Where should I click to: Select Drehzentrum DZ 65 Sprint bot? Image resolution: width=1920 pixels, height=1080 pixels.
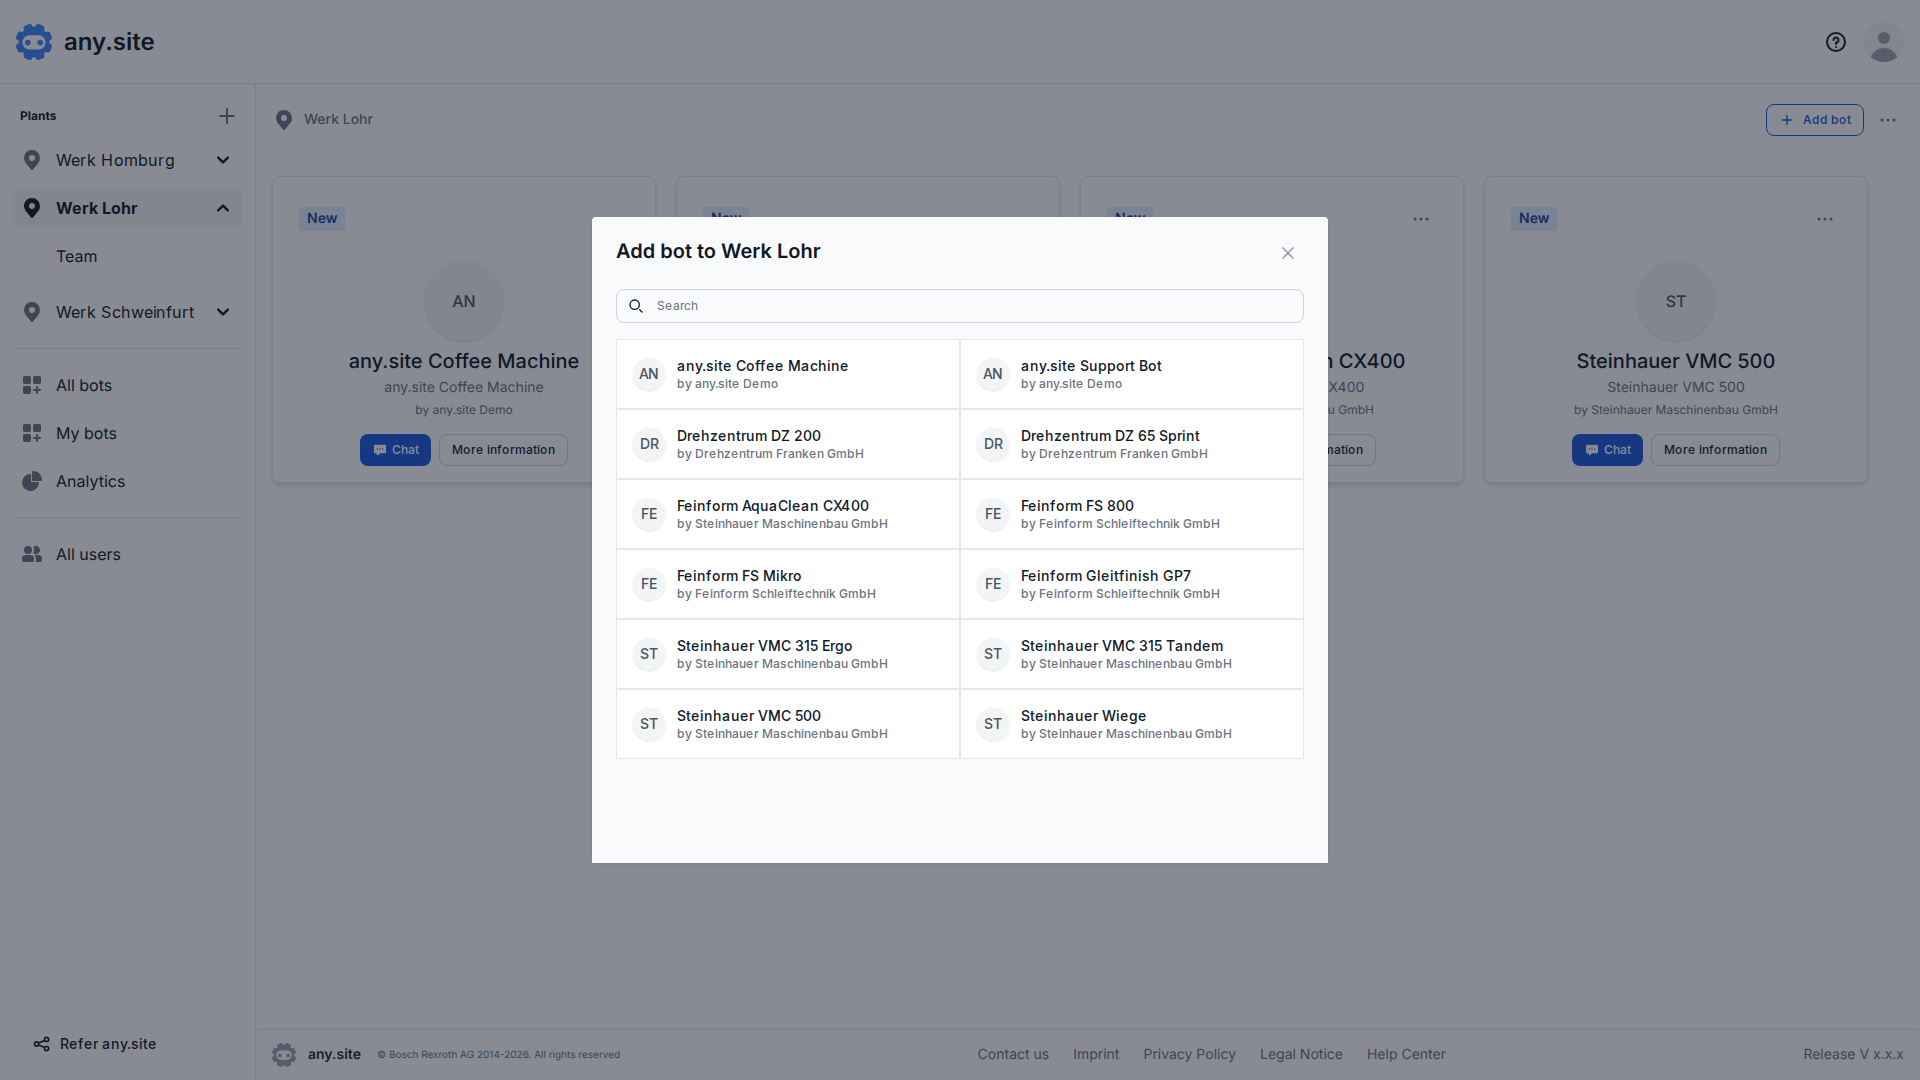coord(1132,444)
